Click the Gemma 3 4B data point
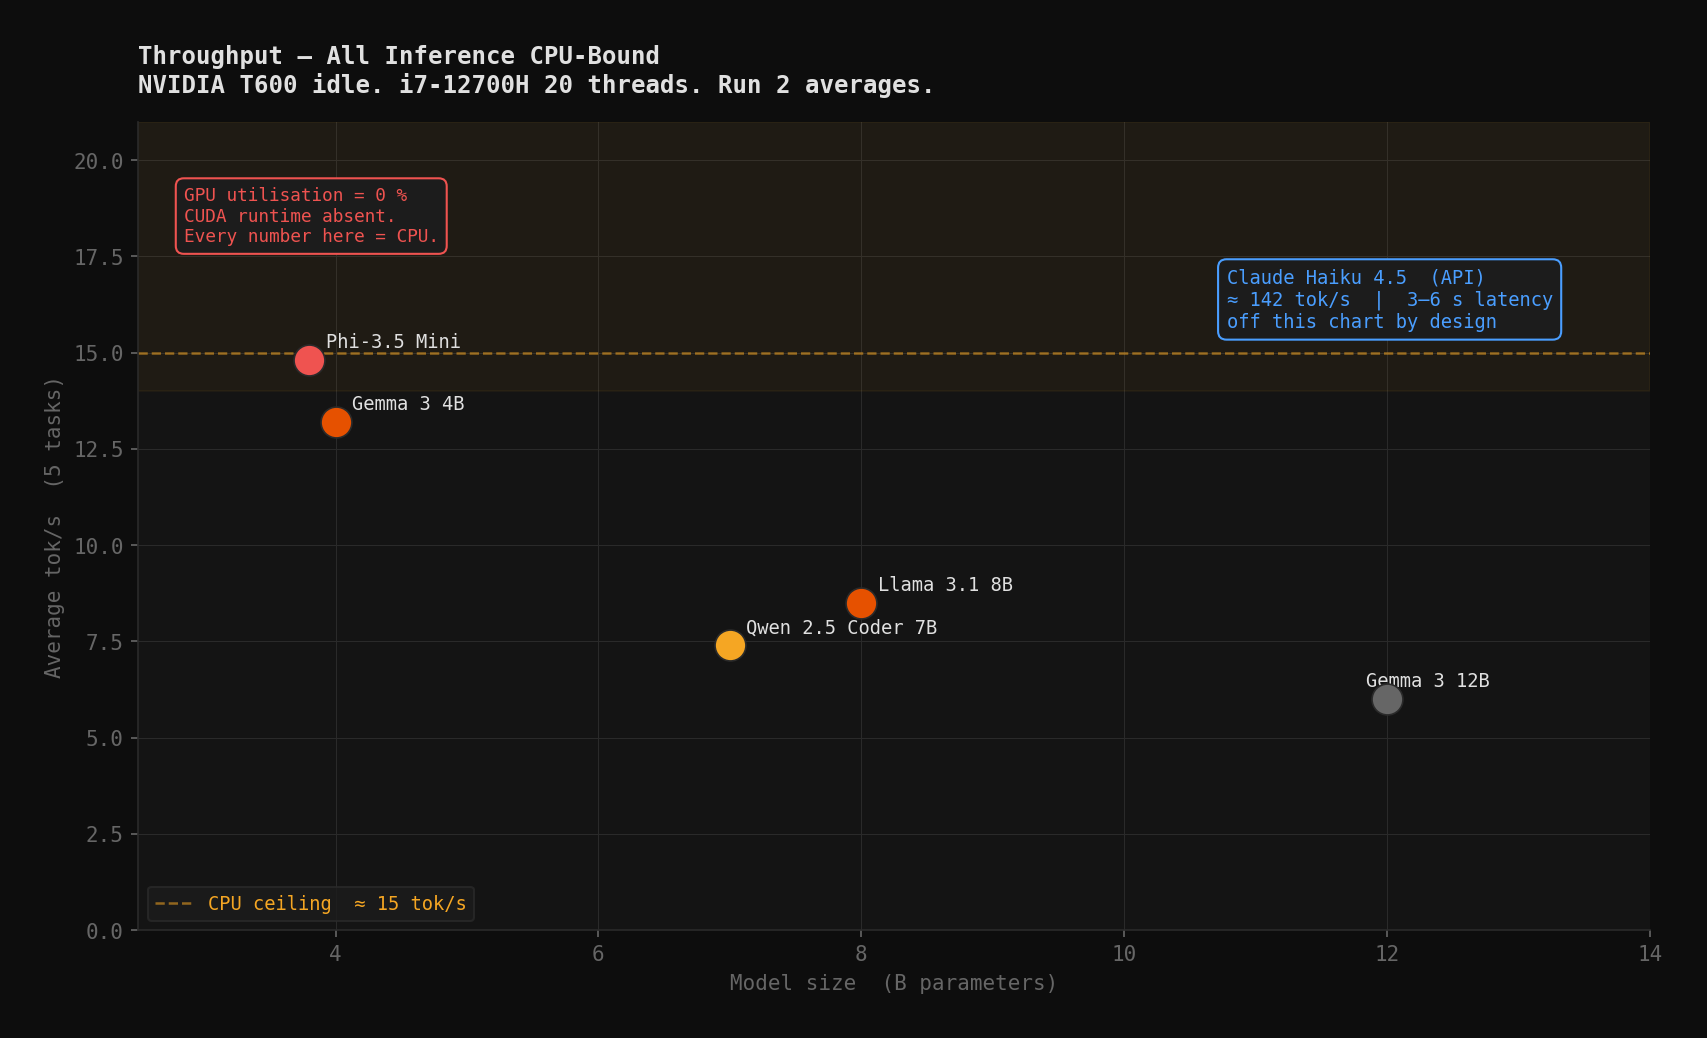 [x=336, y=422]
